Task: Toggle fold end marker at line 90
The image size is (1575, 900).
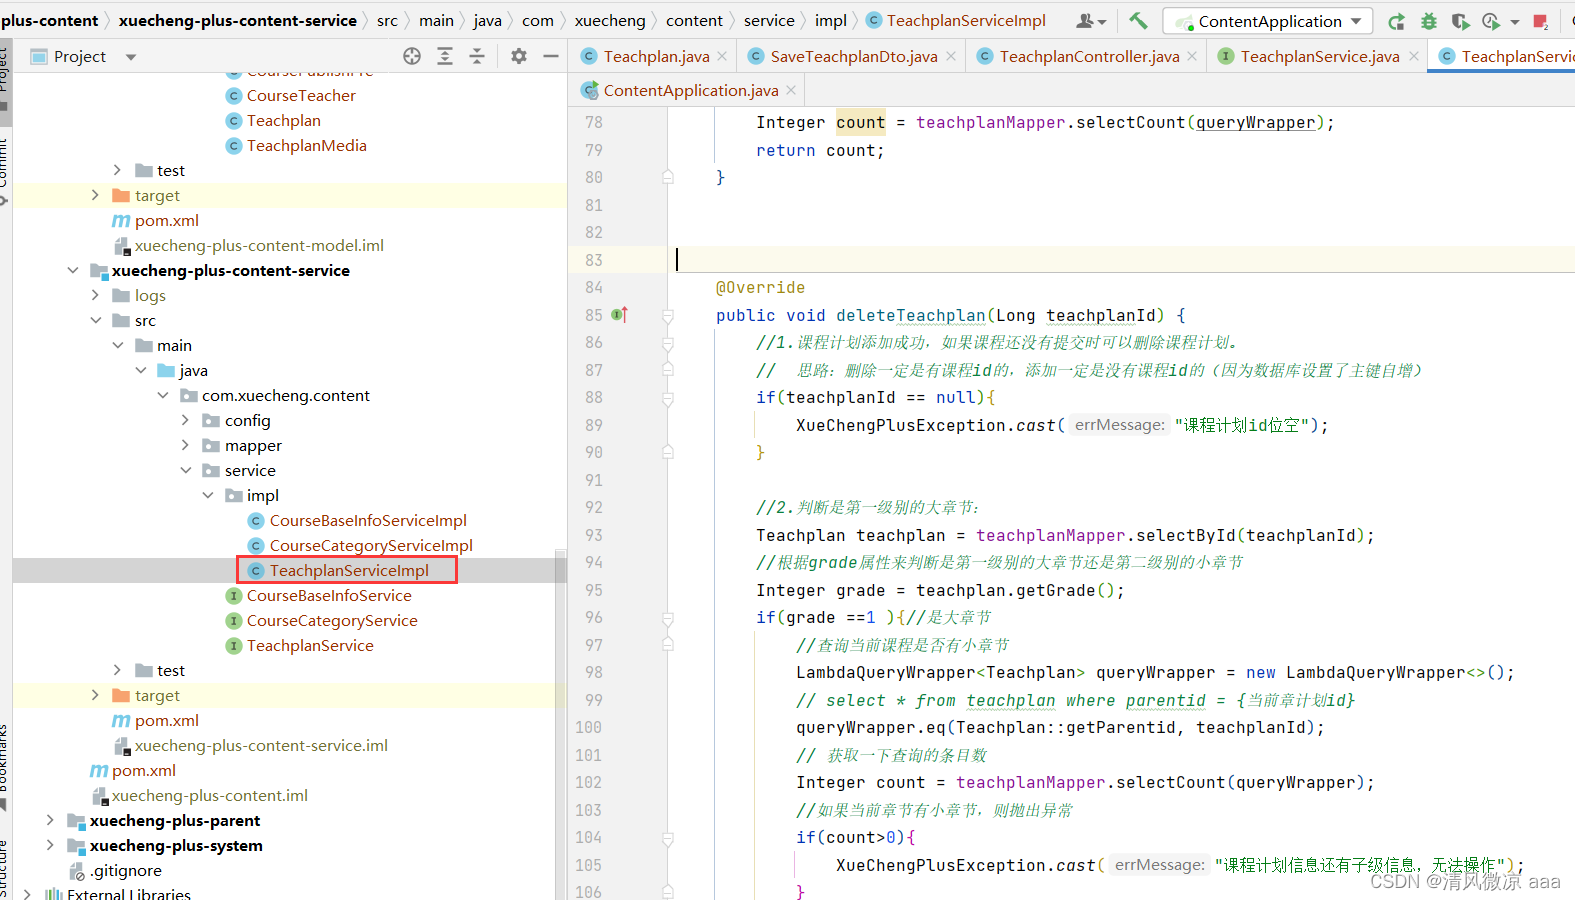Action: 667,452
